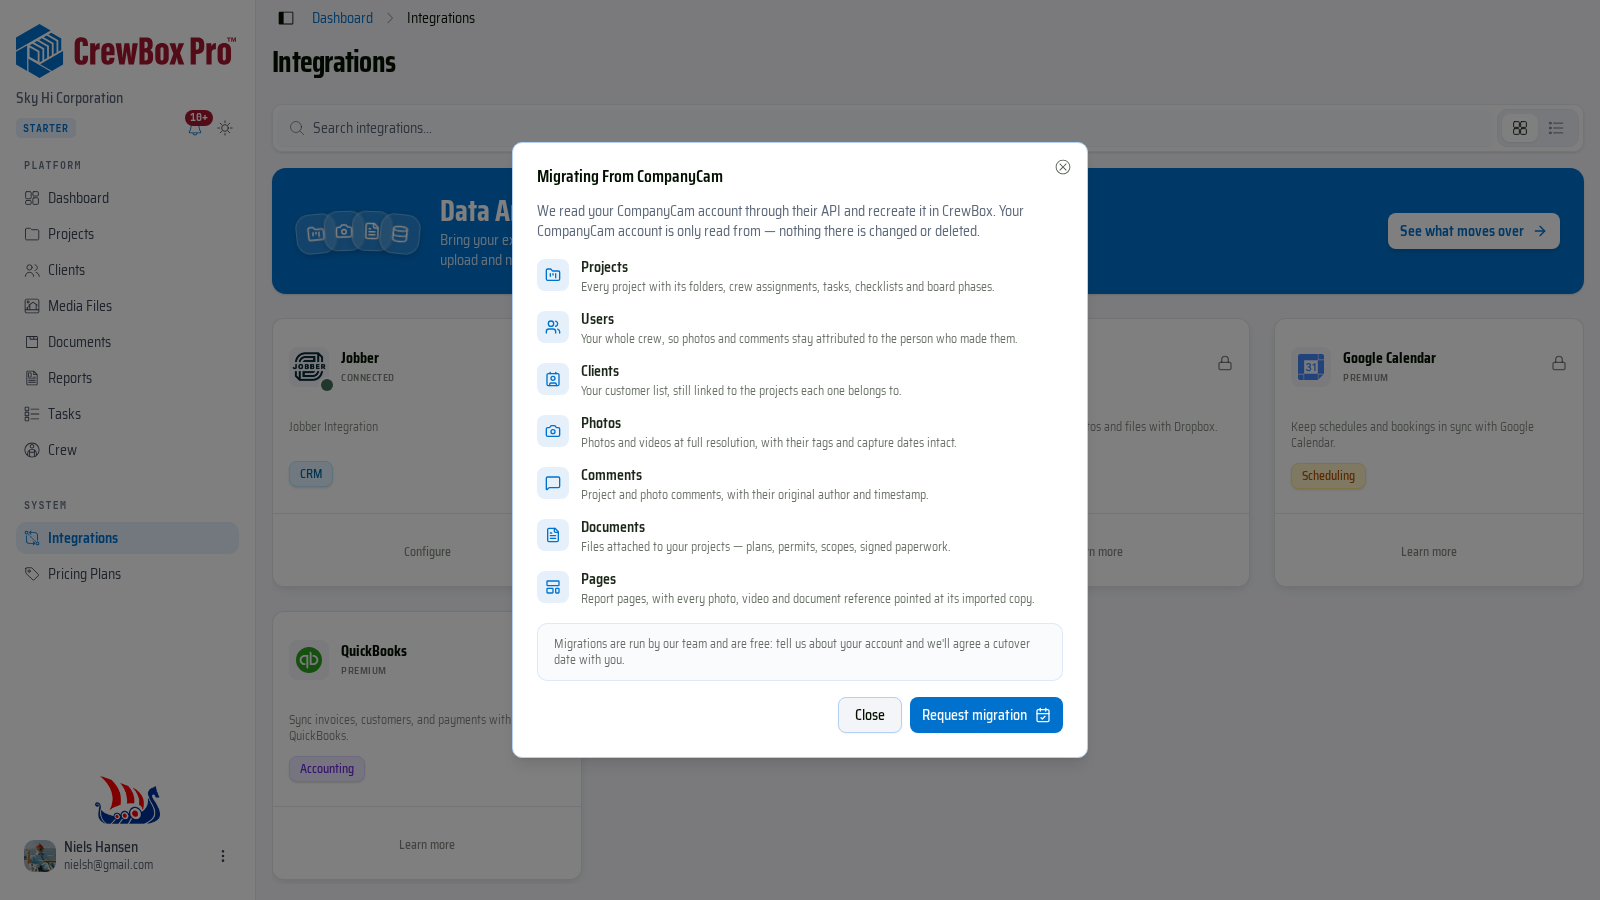The image size is (1600, 900).
Task: Click the CRM tag on Jobber card
Action: click(311, 474)
